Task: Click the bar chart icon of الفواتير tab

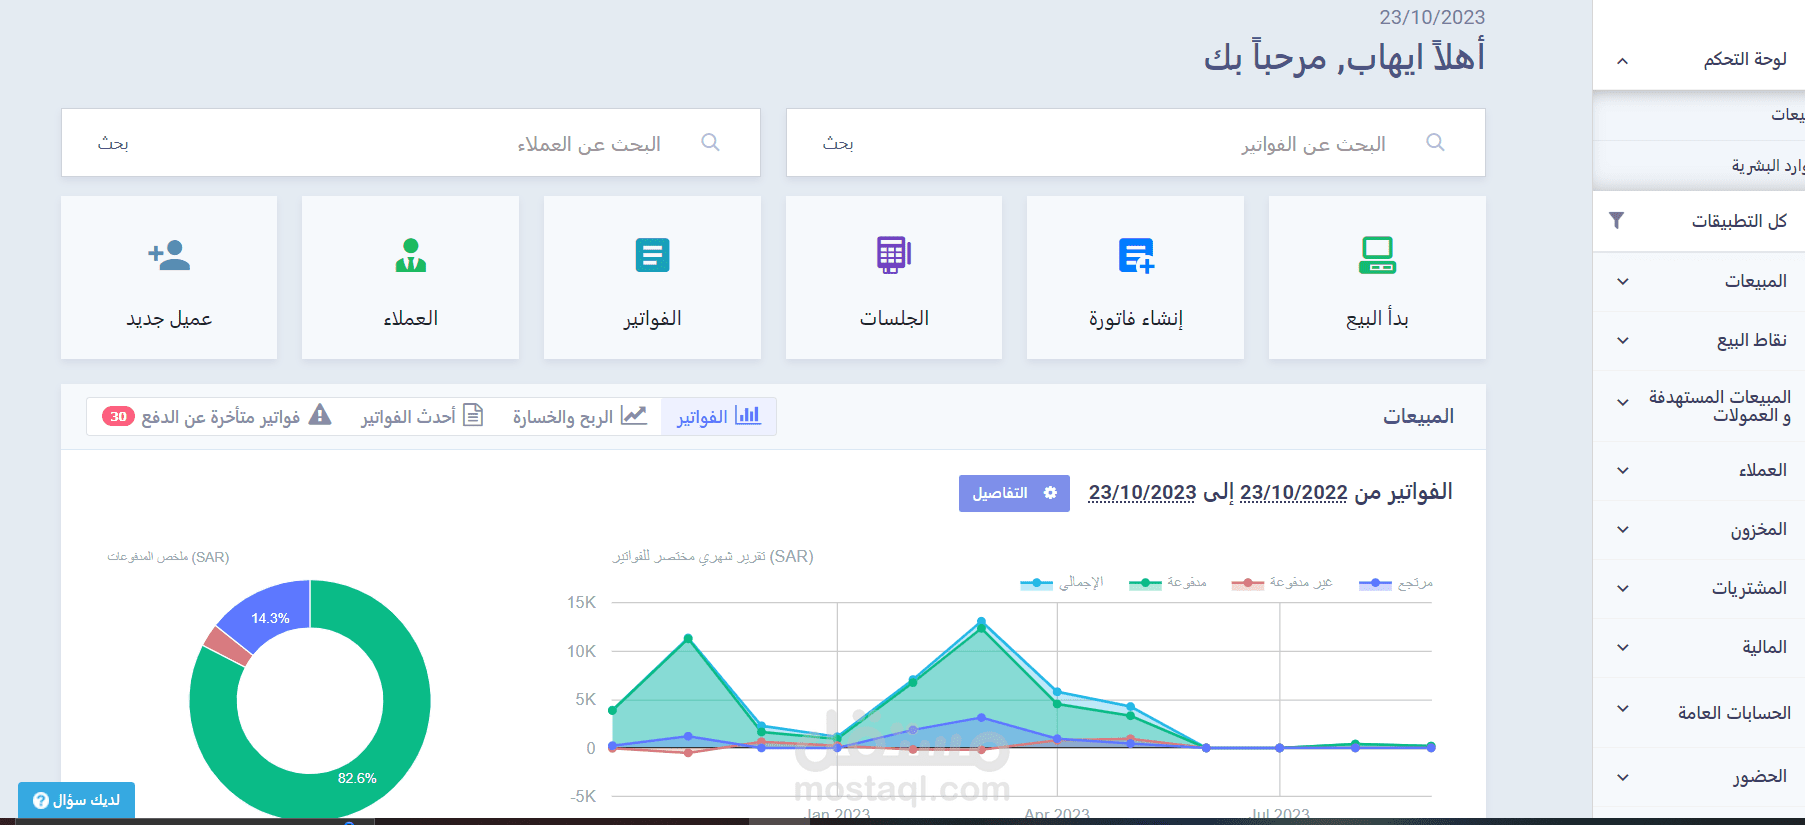Action: 748,415
